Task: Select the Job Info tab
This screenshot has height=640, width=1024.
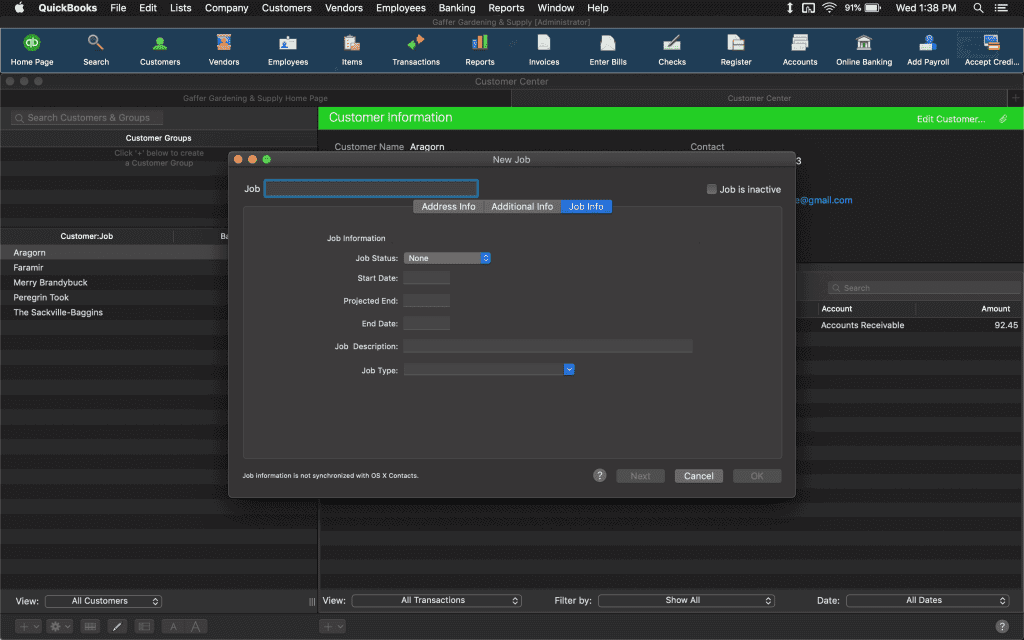Action: (x=586, y=206)
